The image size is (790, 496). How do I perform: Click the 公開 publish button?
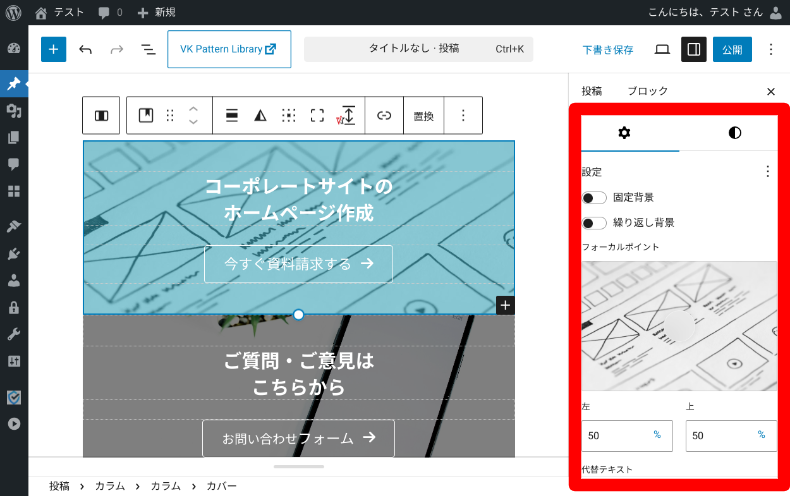pos(732,49)
